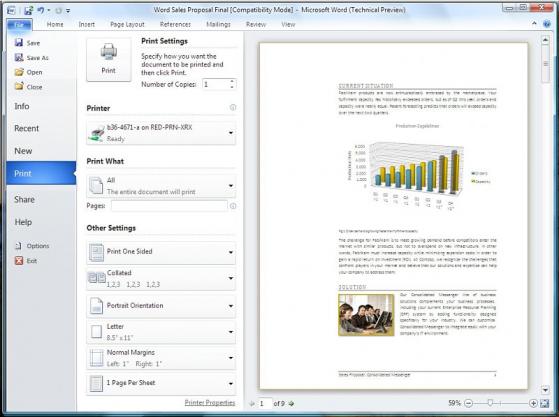Click the Exit icon in the sidebar
This screenshot has width=559, height=417.
point(19,261)
